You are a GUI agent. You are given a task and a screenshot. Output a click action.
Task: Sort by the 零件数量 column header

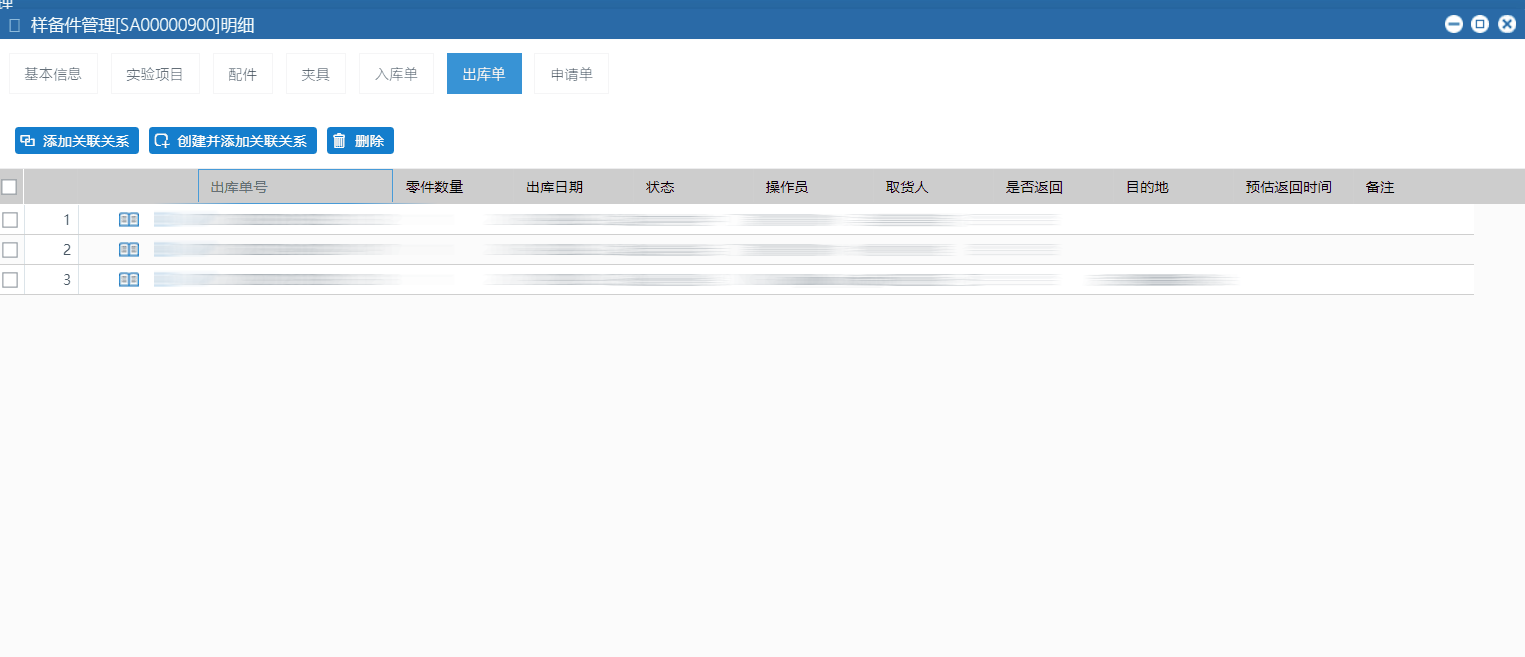pyautogui.click(x=435, y=187)
